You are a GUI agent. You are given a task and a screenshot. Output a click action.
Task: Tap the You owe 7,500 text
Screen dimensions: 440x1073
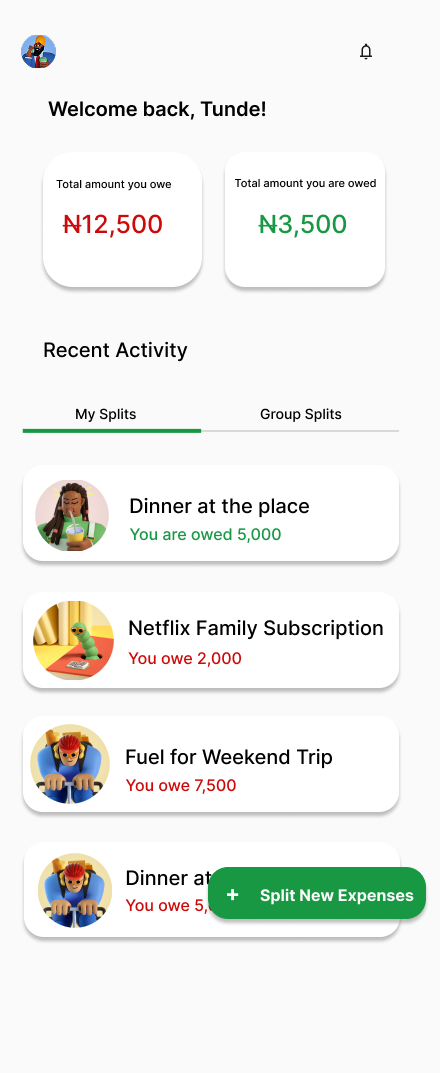pos(181,786)
